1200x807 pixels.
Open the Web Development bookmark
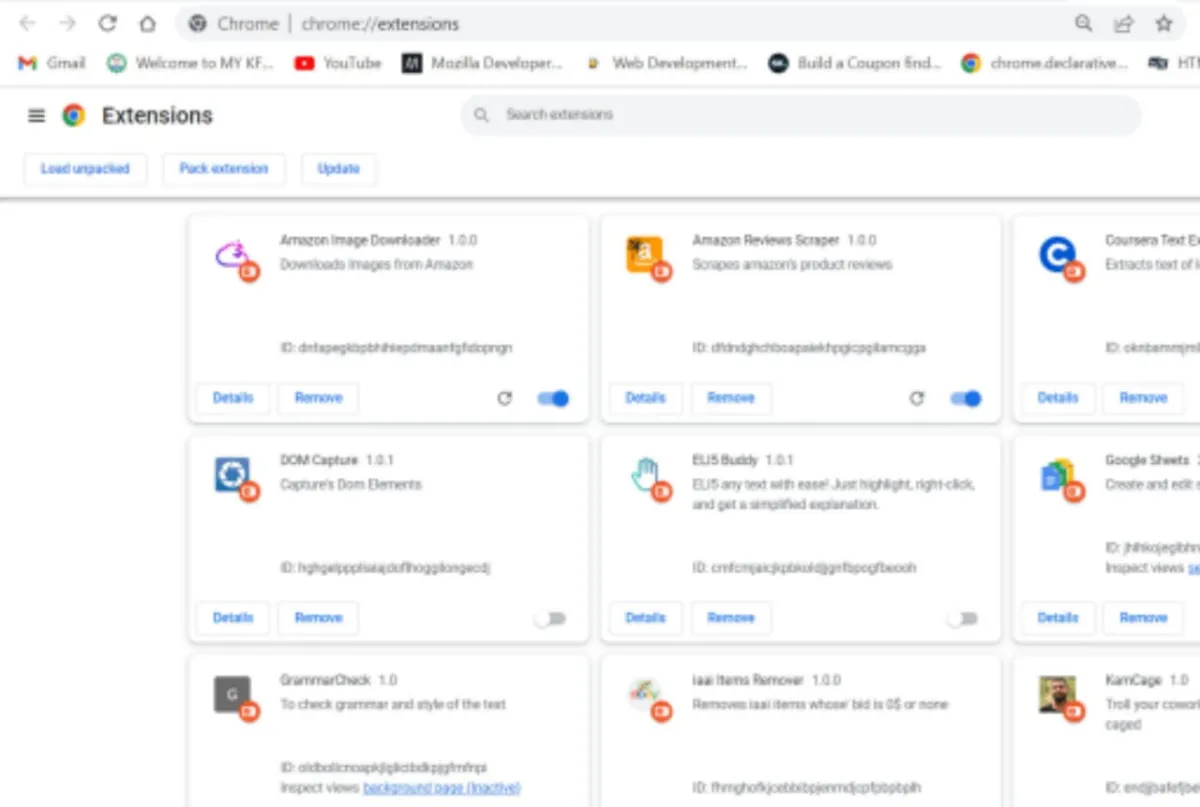[667, 63]
